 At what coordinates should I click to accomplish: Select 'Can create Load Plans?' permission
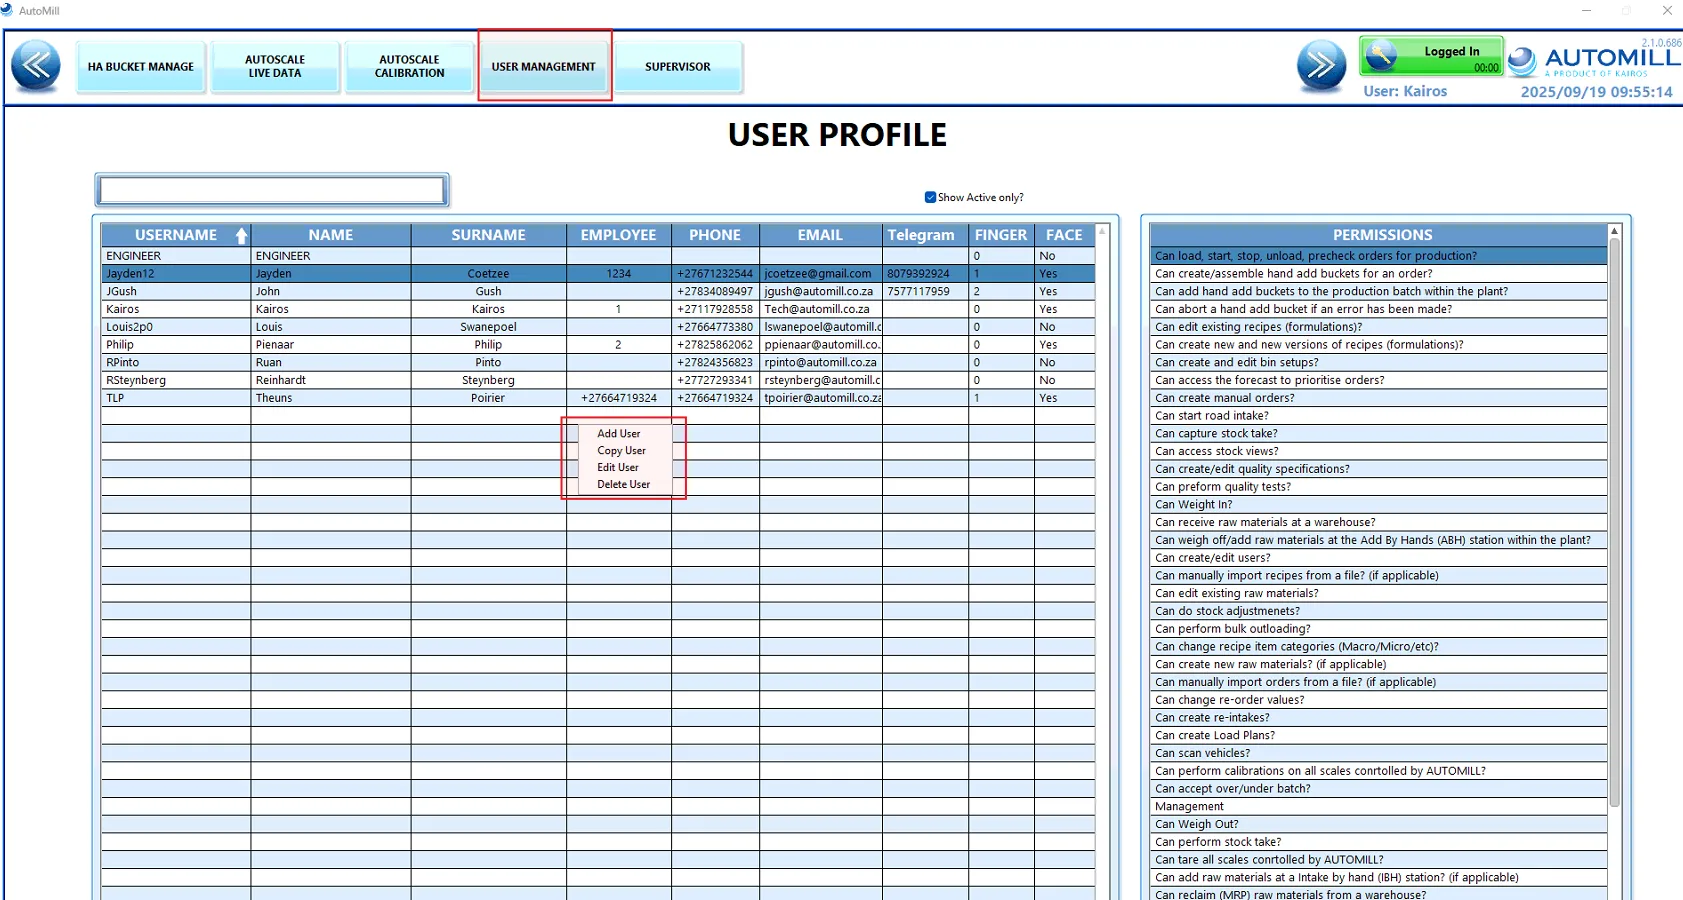click(x=1379, y=736)
